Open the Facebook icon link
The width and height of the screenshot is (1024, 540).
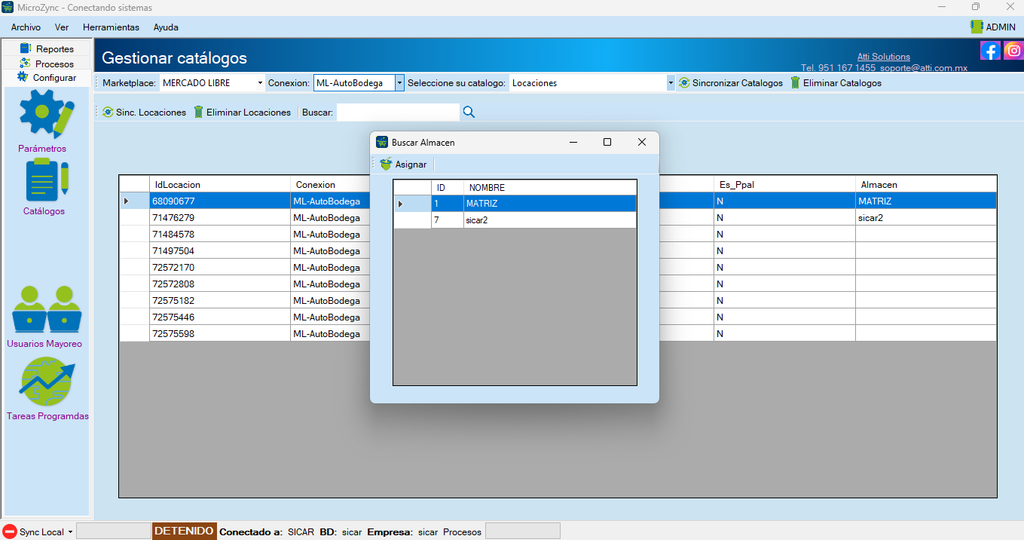point(990,50)
